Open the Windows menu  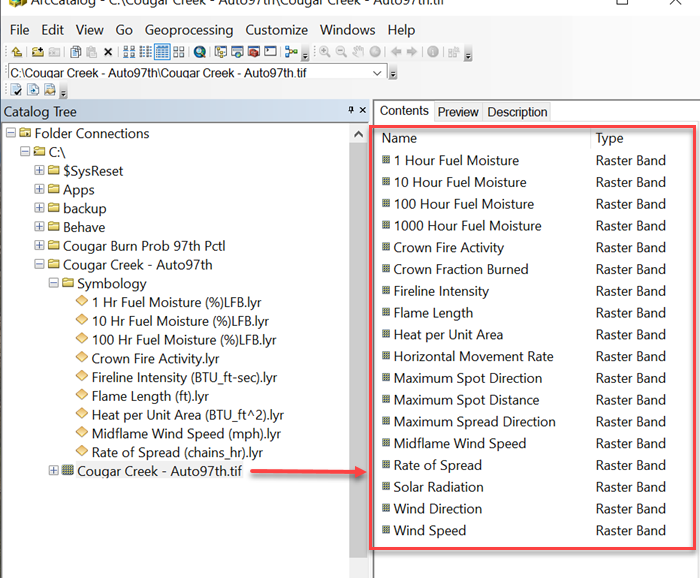pos(347,30)
